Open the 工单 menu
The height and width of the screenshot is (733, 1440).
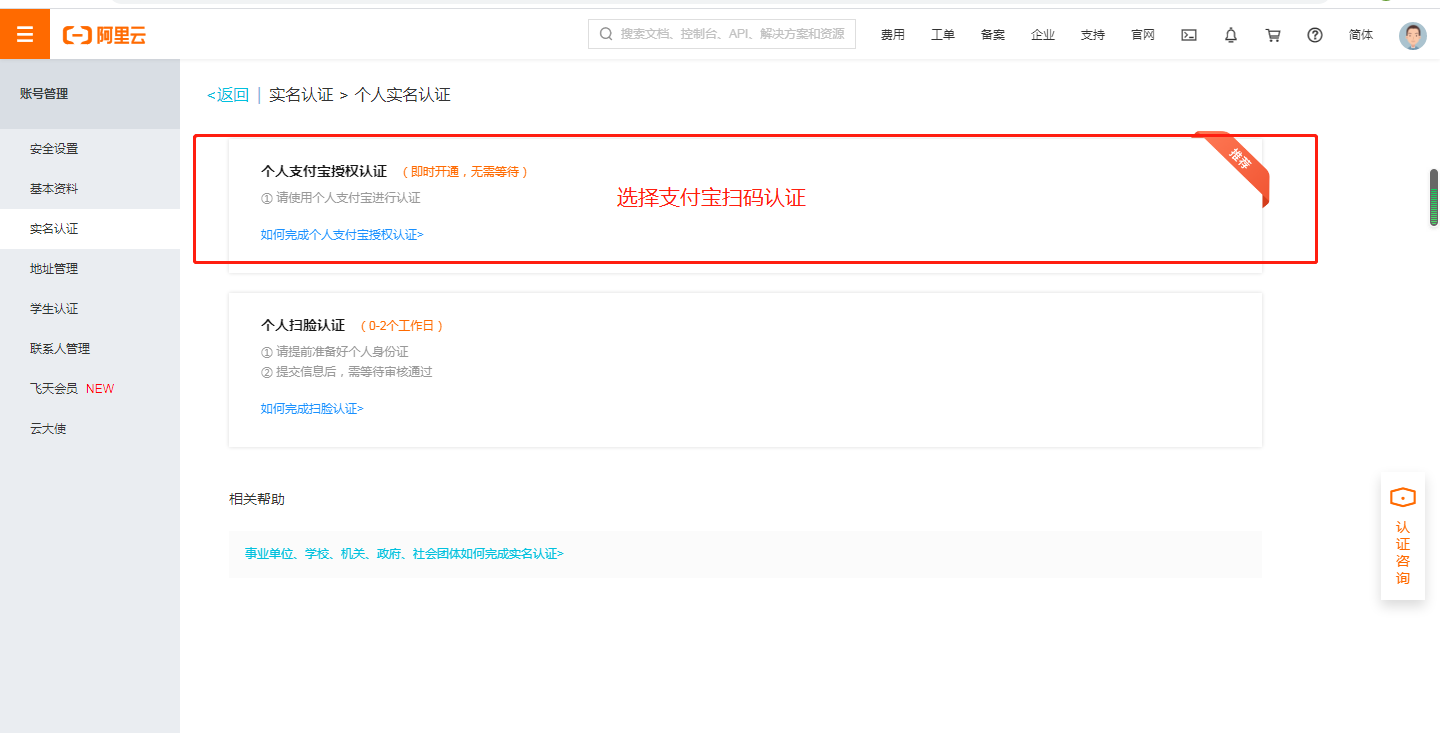[x=943, y=35]
